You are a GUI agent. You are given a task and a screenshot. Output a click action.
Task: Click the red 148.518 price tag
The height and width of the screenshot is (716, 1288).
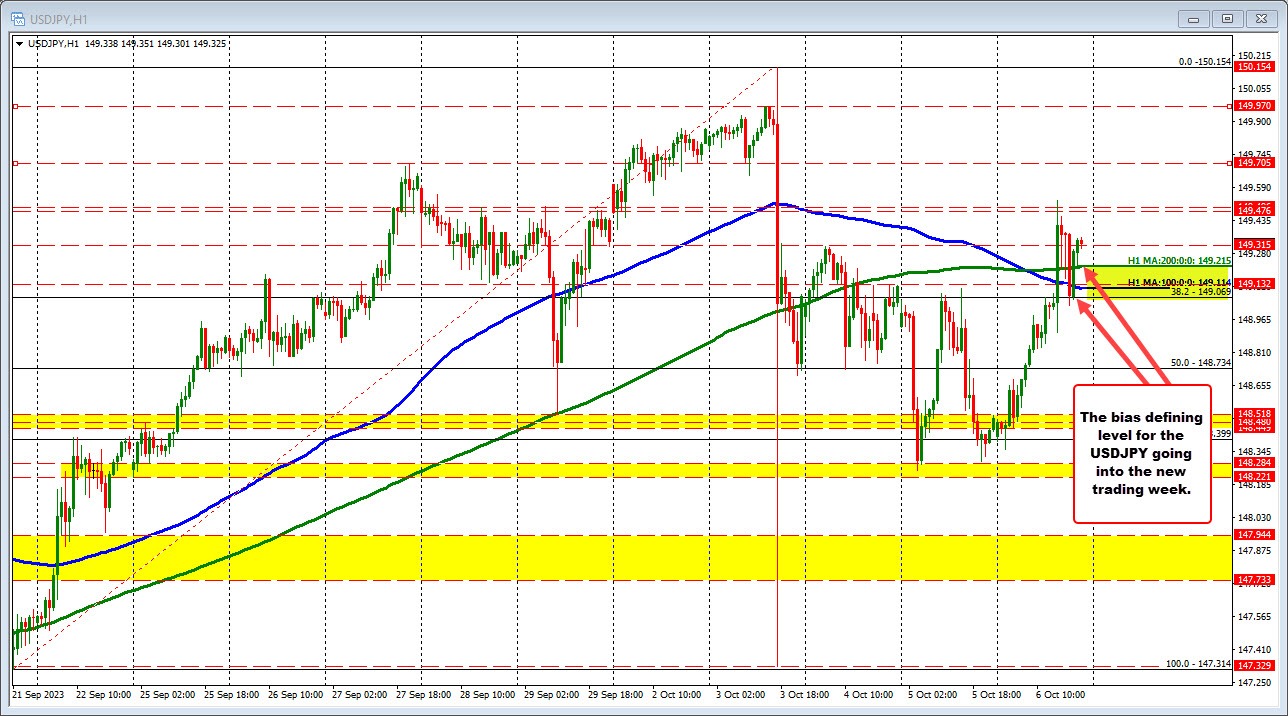coord(1254,413)
